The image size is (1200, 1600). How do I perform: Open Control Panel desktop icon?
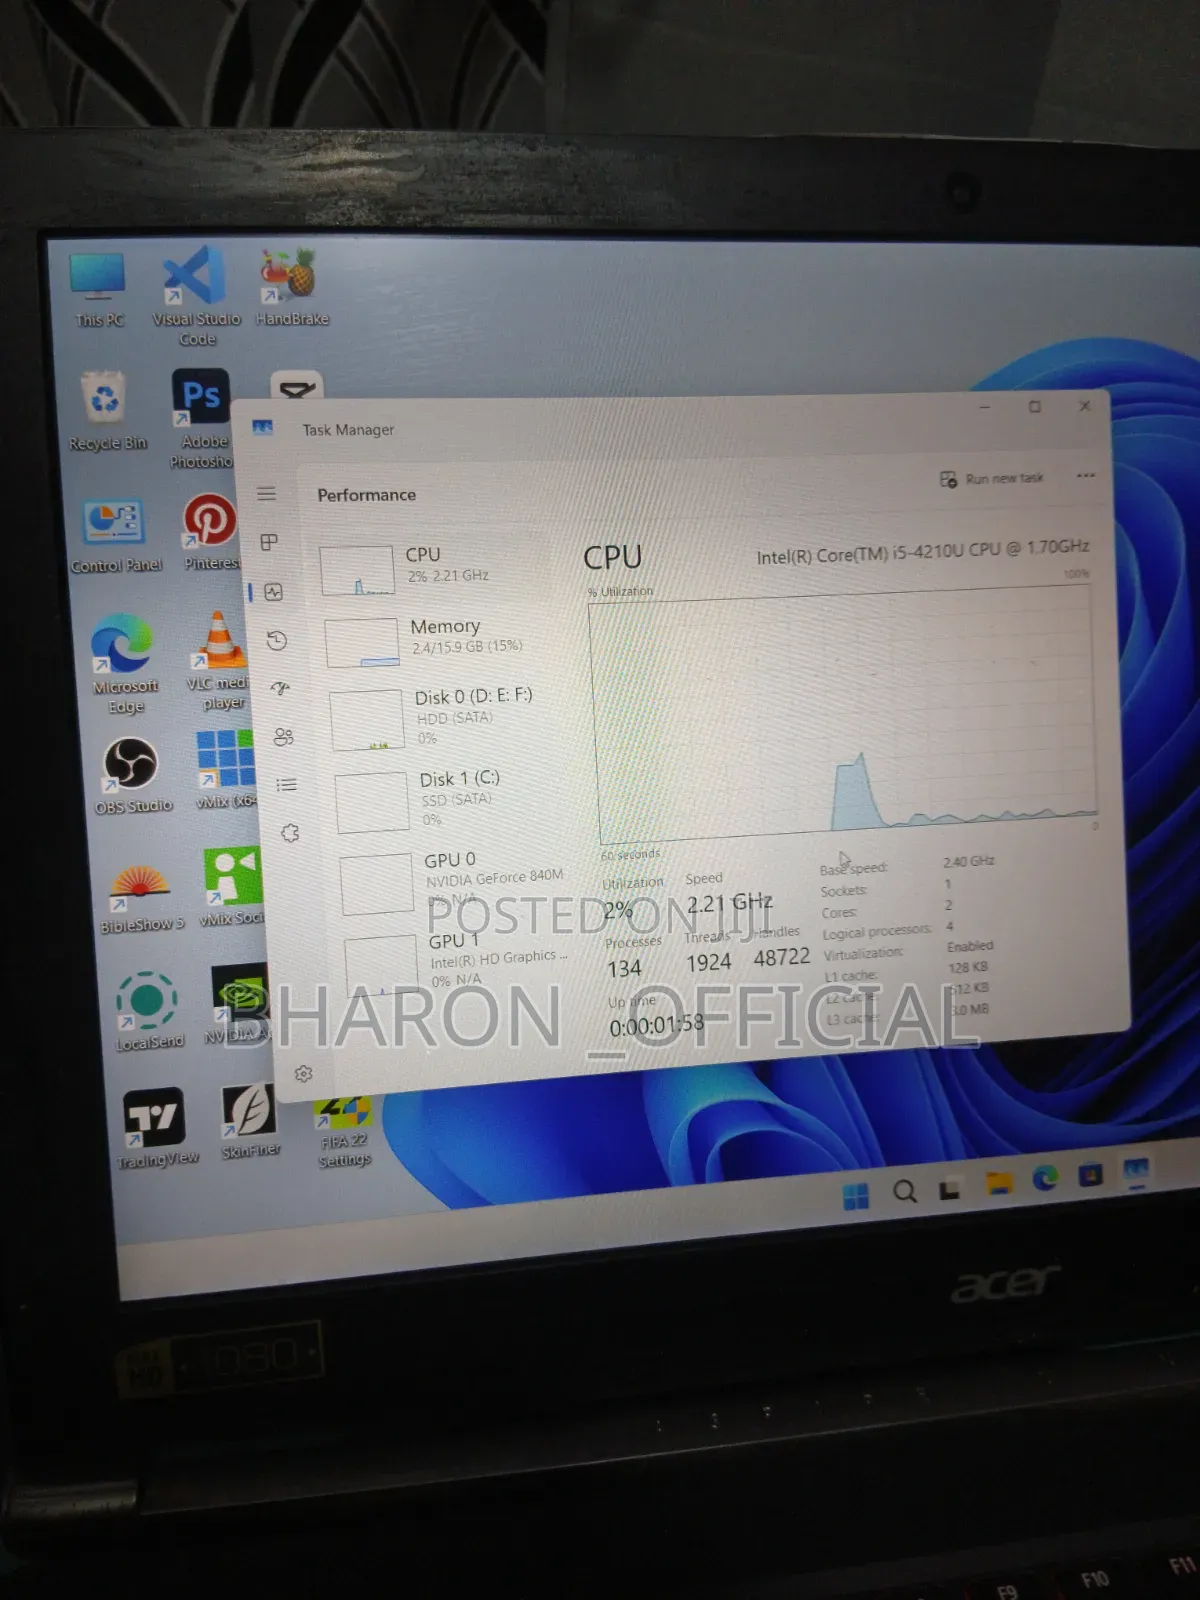click(x=115, y=536)
